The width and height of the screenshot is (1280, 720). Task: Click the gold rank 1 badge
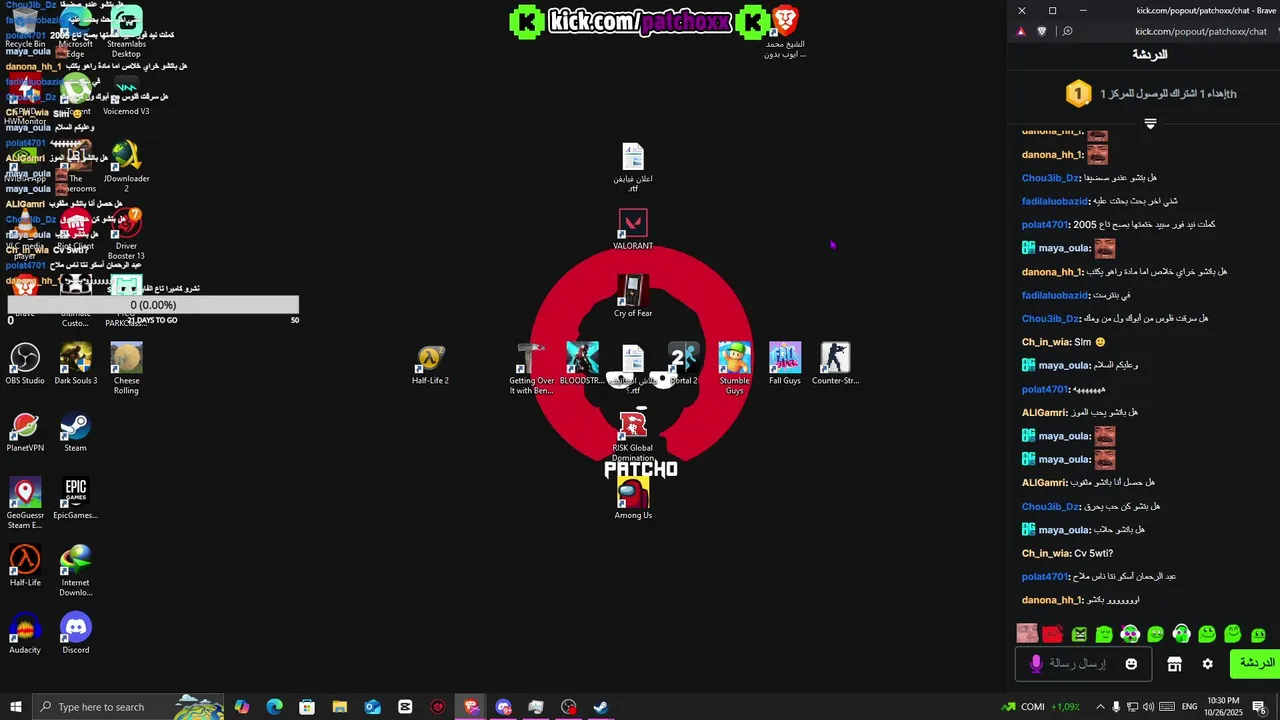point(1078,94)
